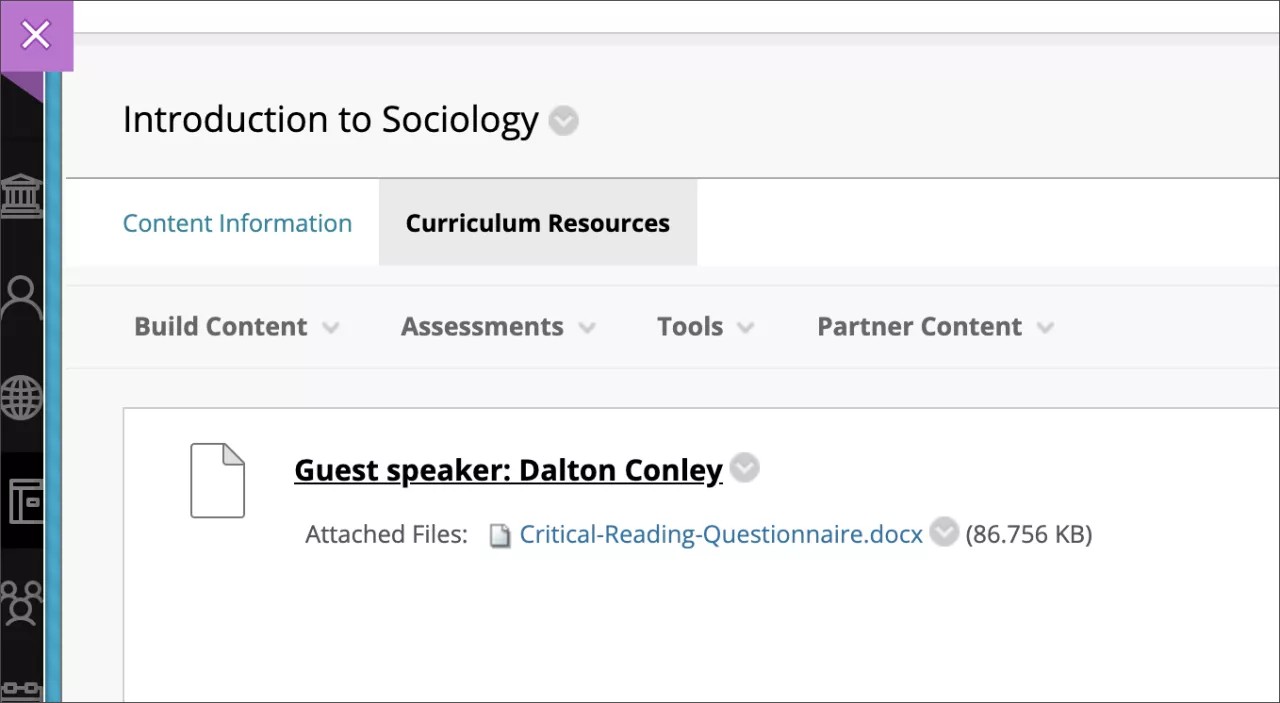Close the panel with the purple X
The image size is (1280, 703).
pos(36,36)
